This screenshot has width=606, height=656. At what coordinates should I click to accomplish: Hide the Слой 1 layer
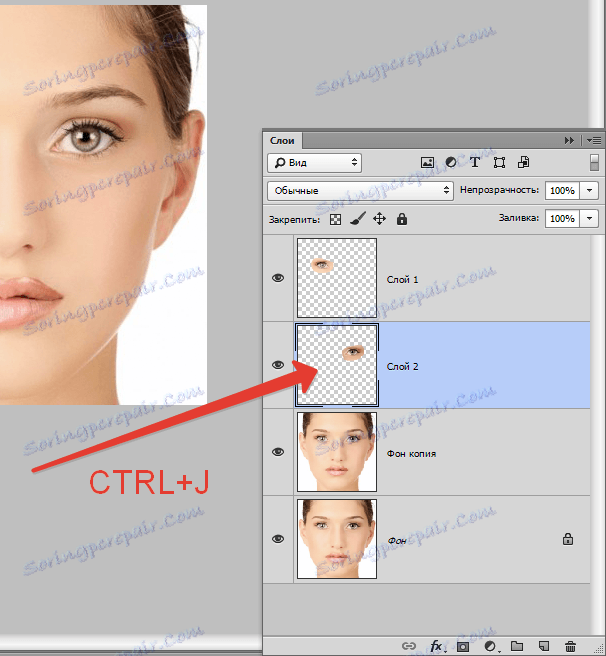click(278, 278)
